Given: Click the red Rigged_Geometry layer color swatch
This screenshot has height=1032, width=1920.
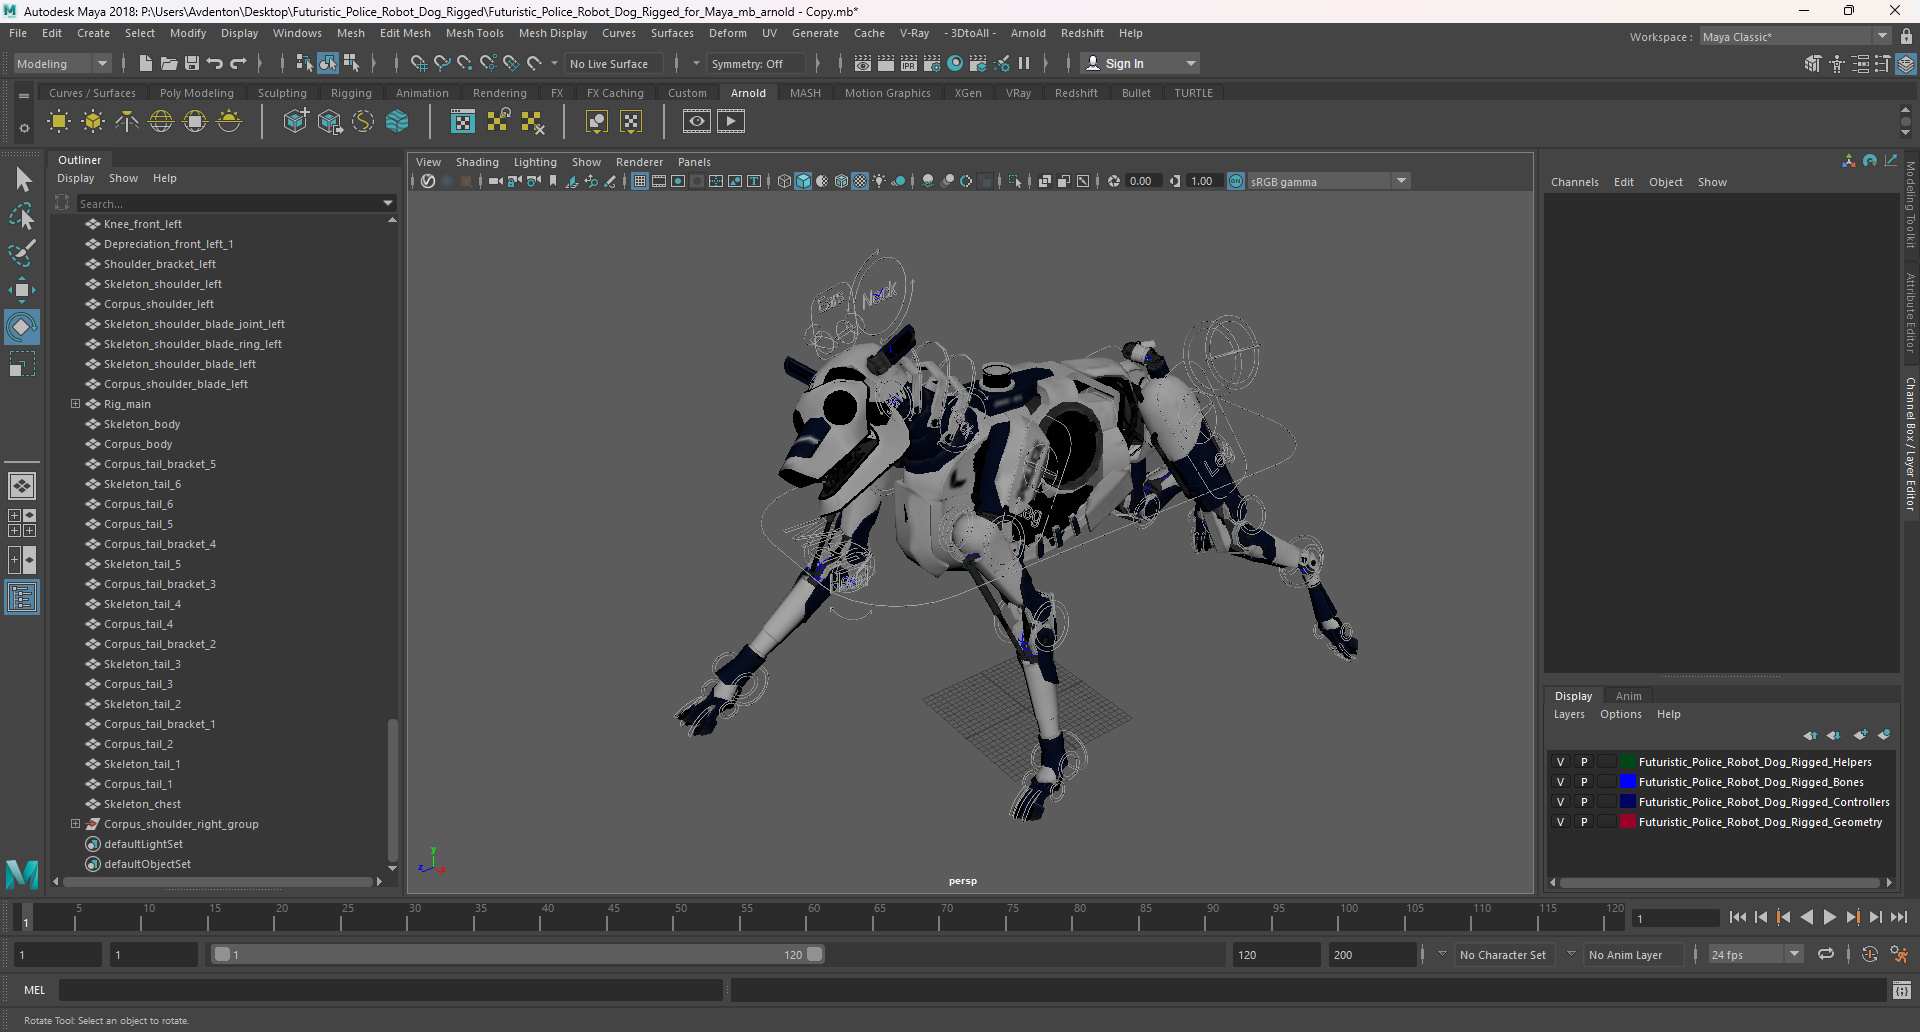Looking at the screenshot, I should point(1627,822).
